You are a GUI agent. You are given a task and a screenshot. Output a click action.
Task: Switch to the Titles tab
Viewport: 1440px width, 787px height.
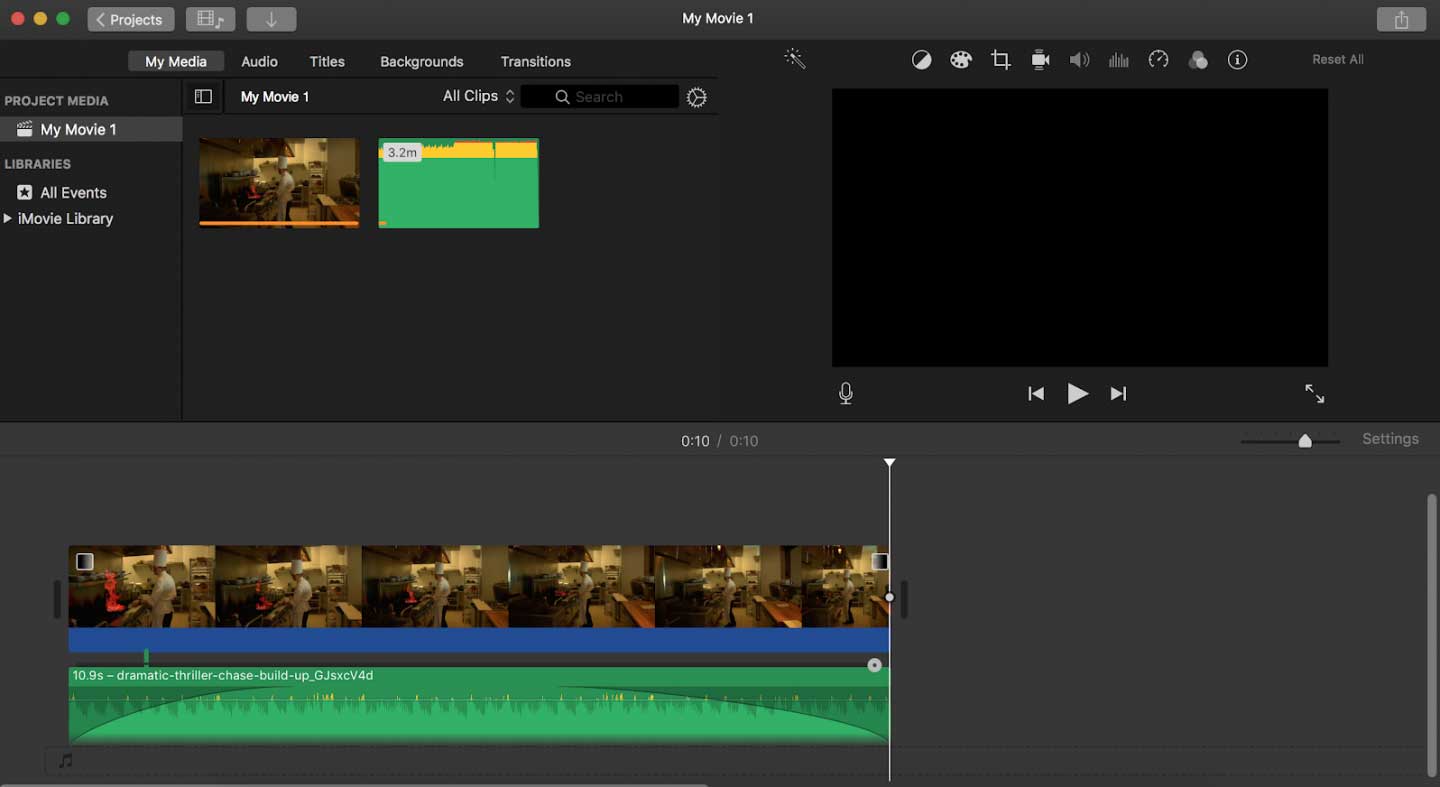pos(327,61)
